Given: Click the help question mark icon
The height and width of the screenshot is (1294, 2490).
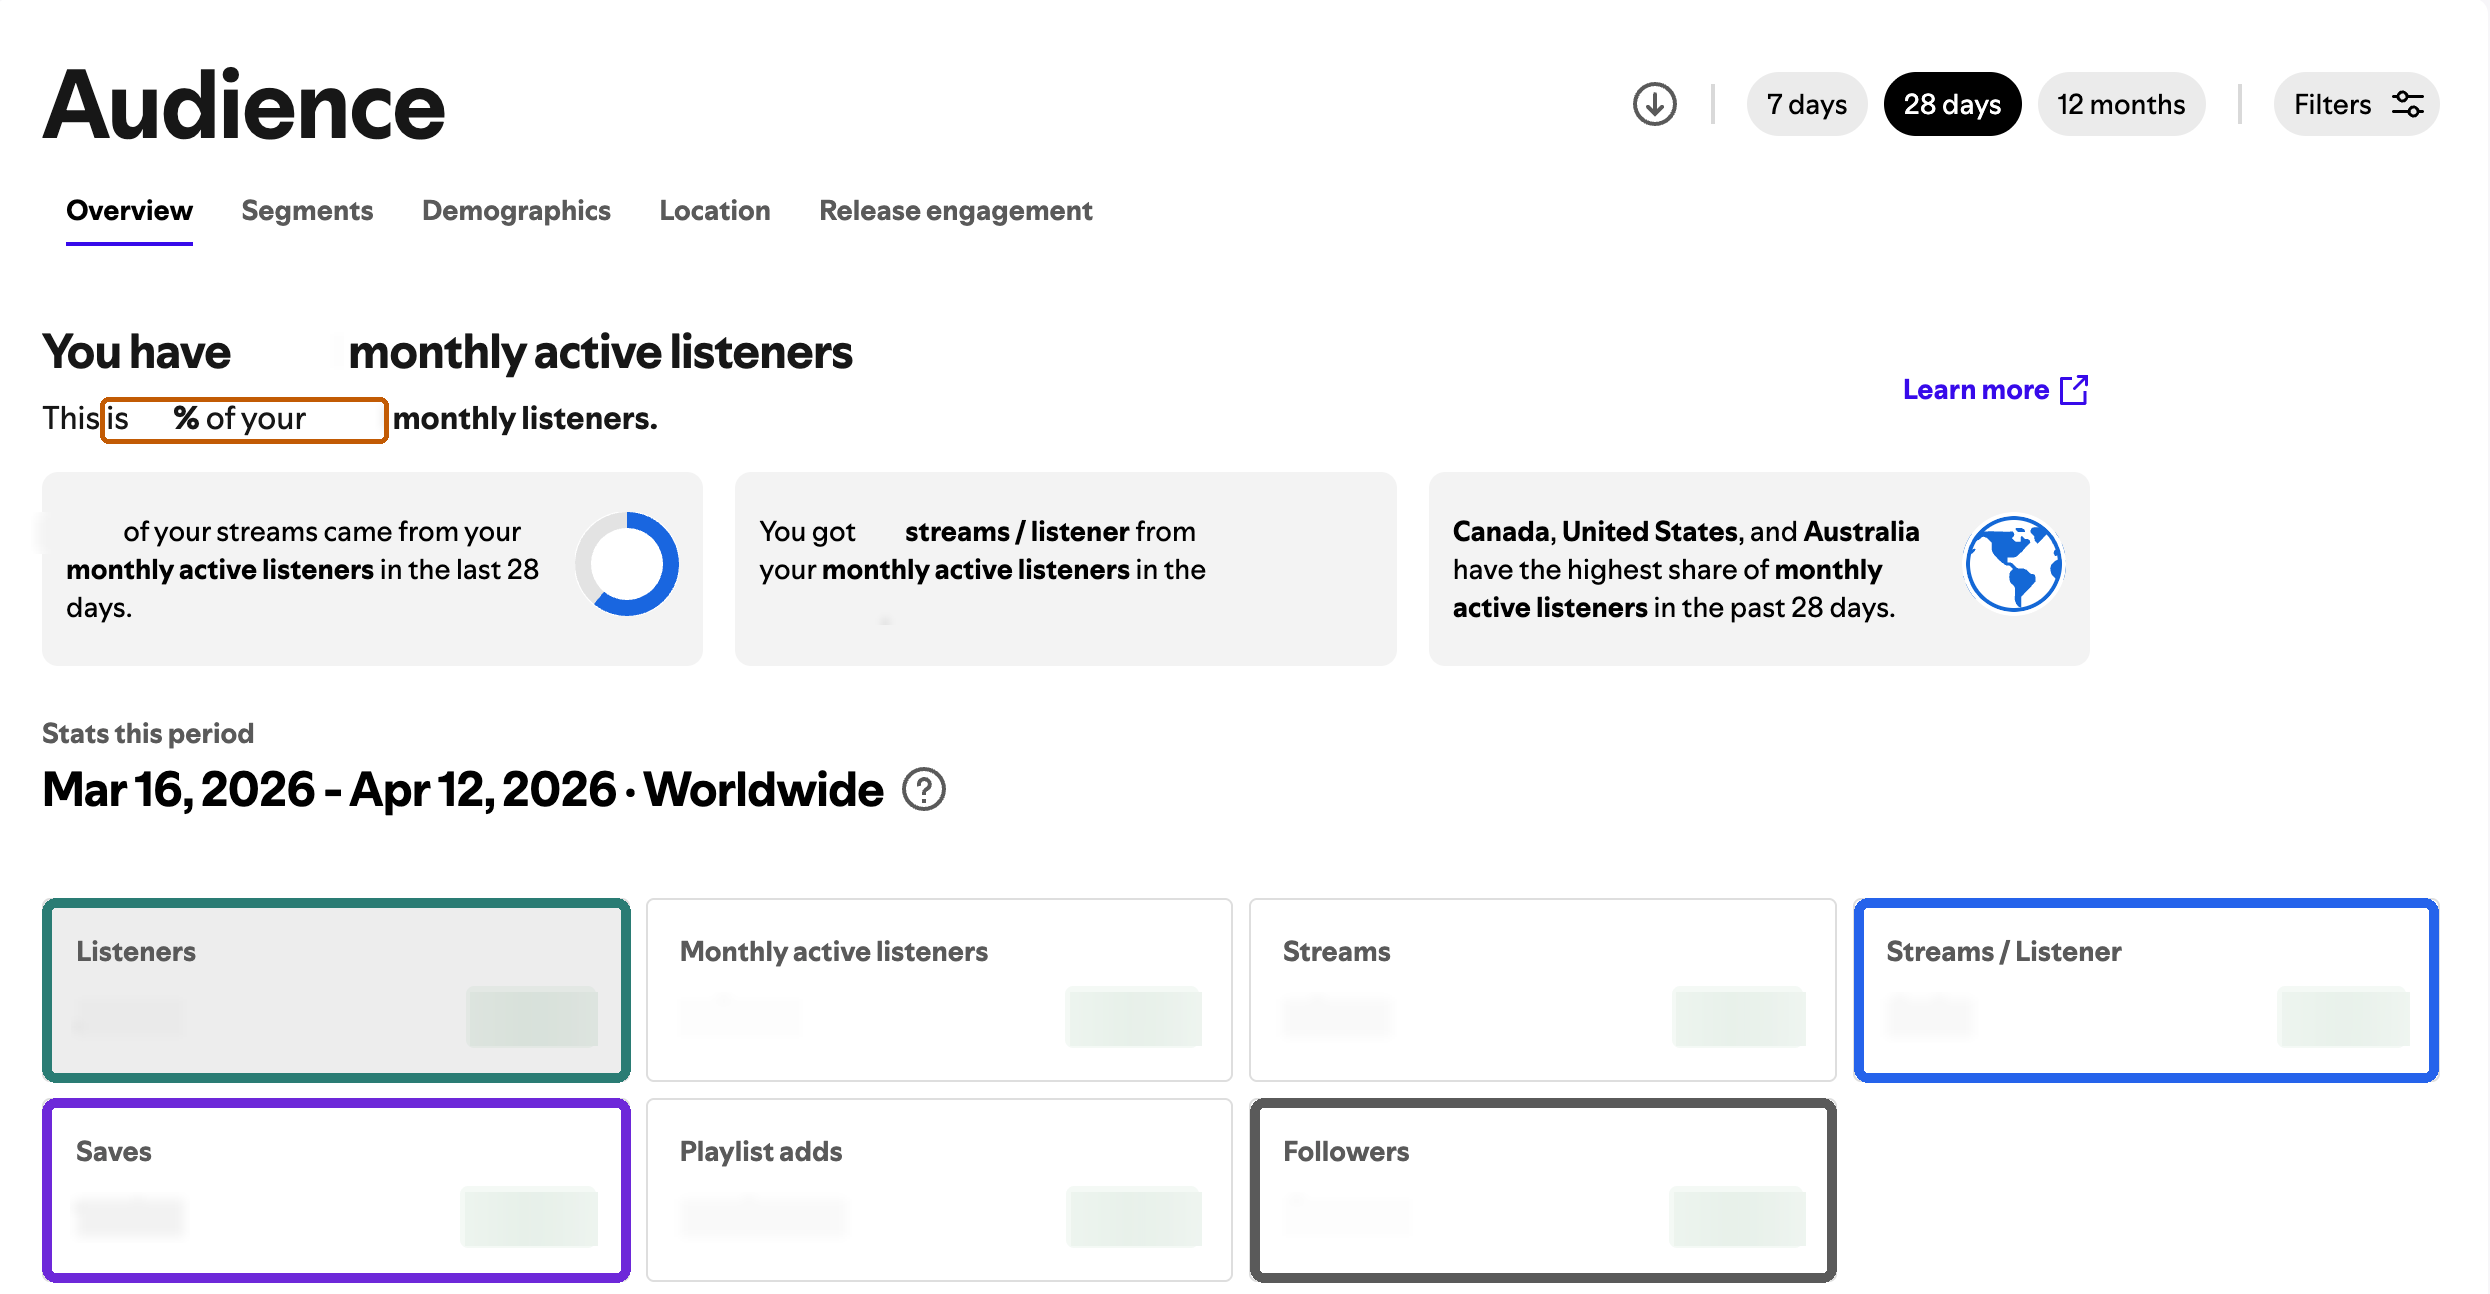Looking at the screenshot, I should 924,790.
